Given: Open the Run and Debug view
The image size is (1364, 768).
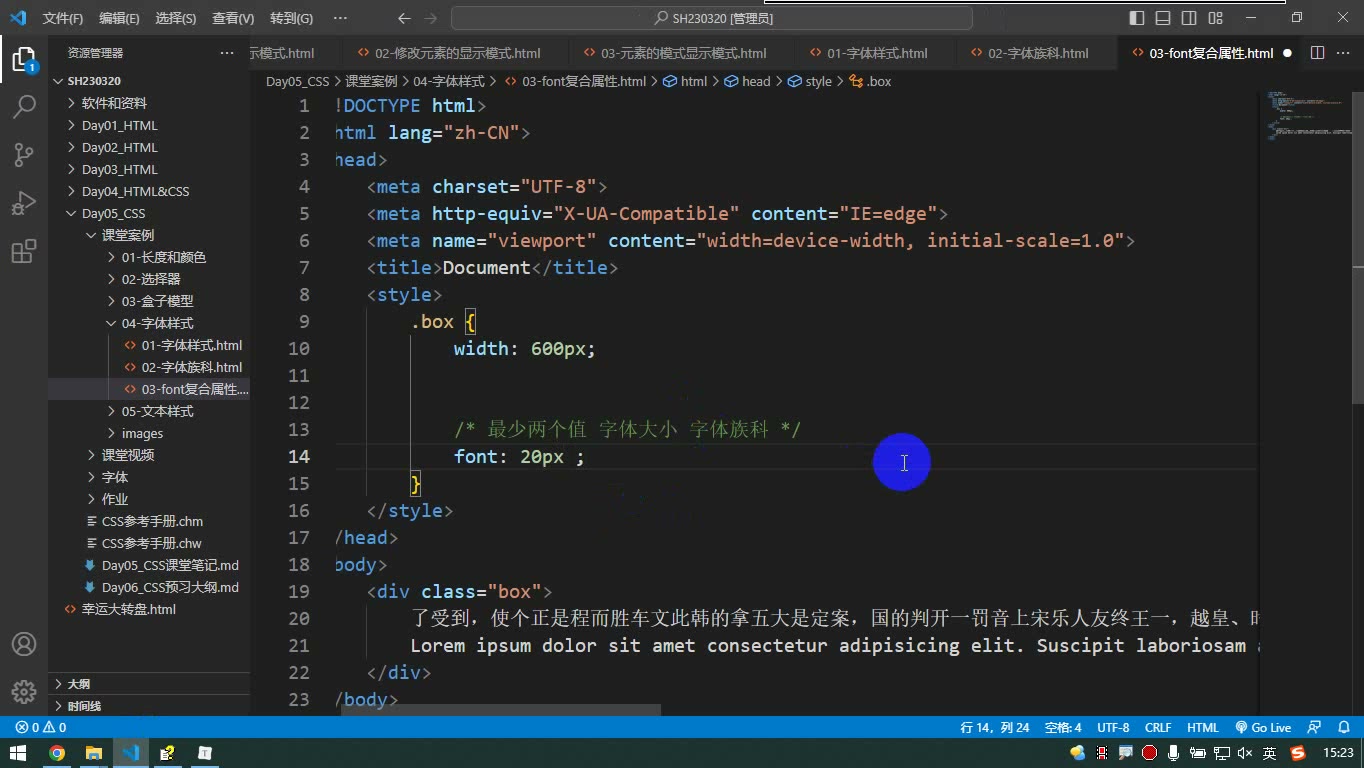Looking at the screenshot, I should (23, 203).
